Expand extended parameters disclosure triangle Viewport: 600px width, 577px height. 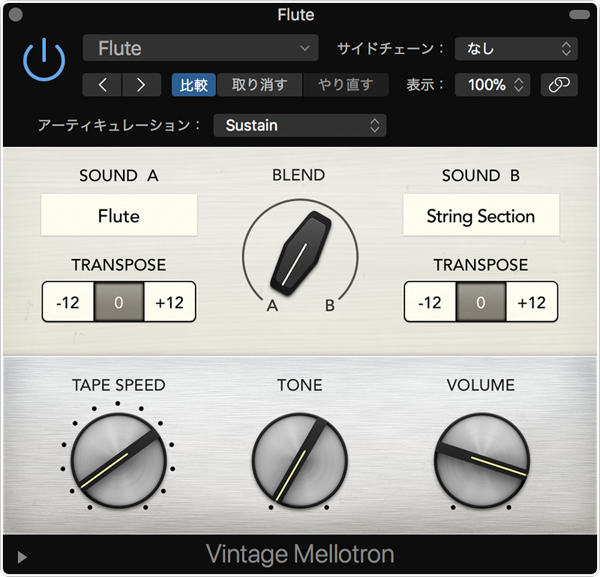point(22,557)
